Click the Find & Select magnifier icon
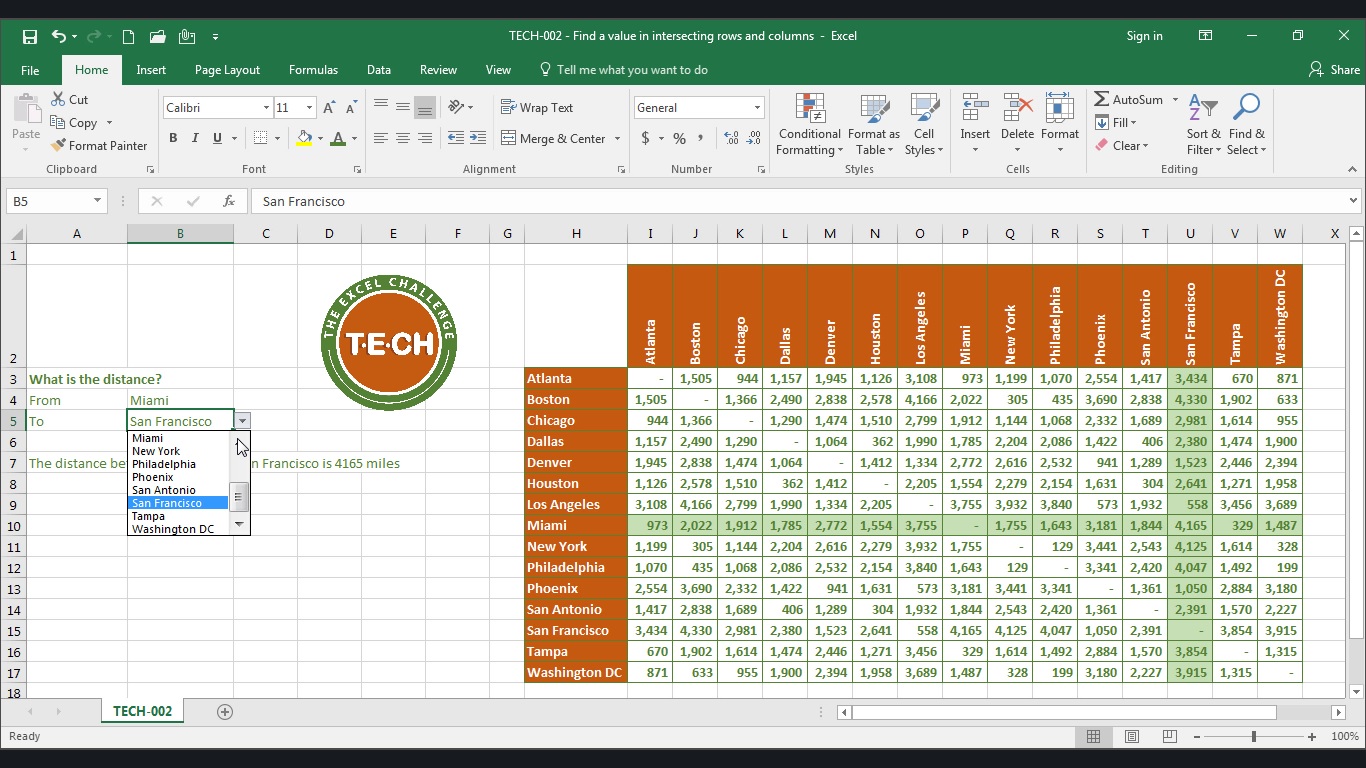Viewport: 1366px width, 768px height. pos(1246,108)
